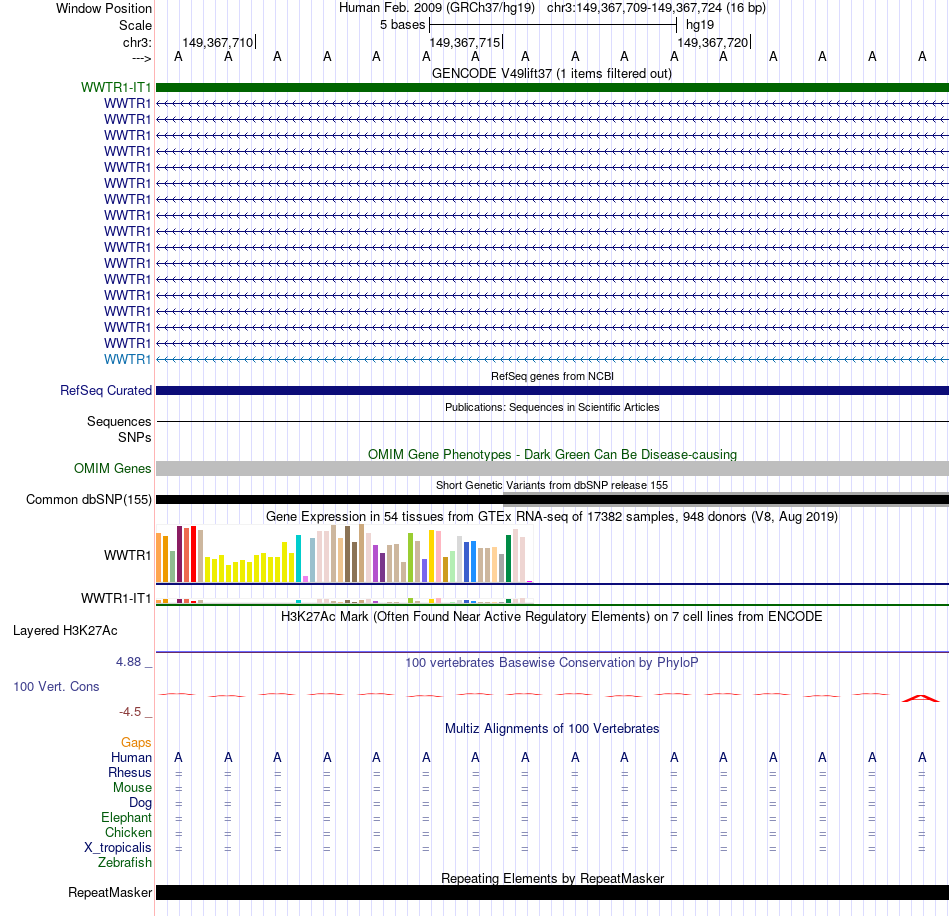Open OMIM Gene Phenotypes track title
This screenshot has height=916, width=950.
click(x=552, y=454)
